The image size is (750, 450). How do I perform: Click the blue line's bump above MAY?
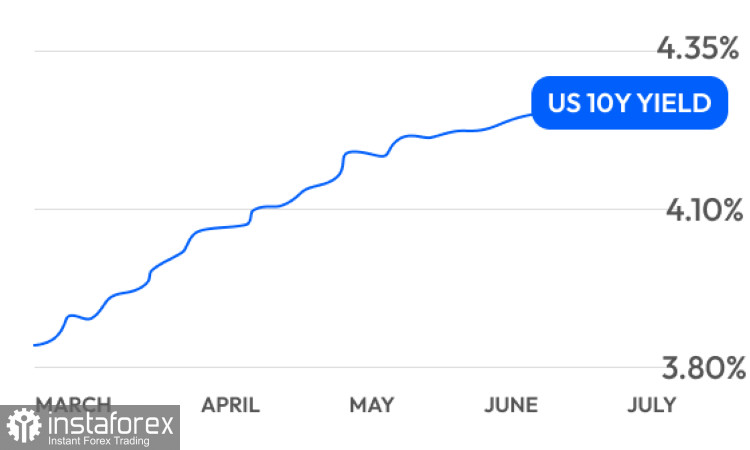354,152
